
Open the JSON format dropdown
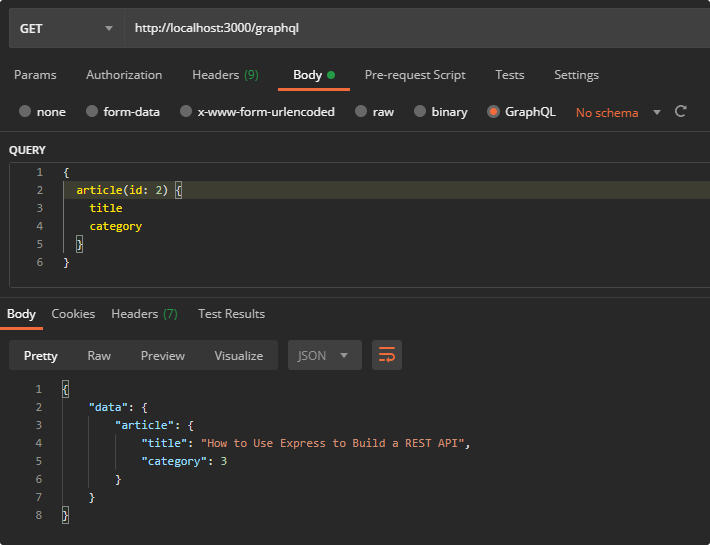point(324,355)
